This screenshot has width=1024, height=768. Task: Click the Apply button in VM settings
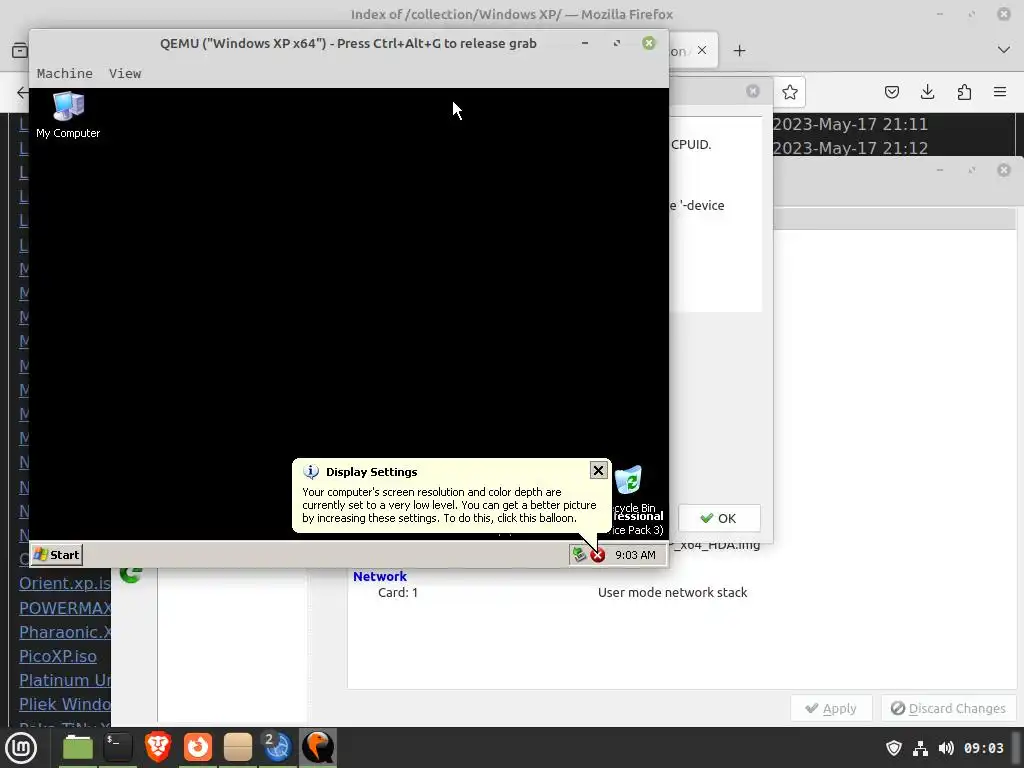[831, 709]
